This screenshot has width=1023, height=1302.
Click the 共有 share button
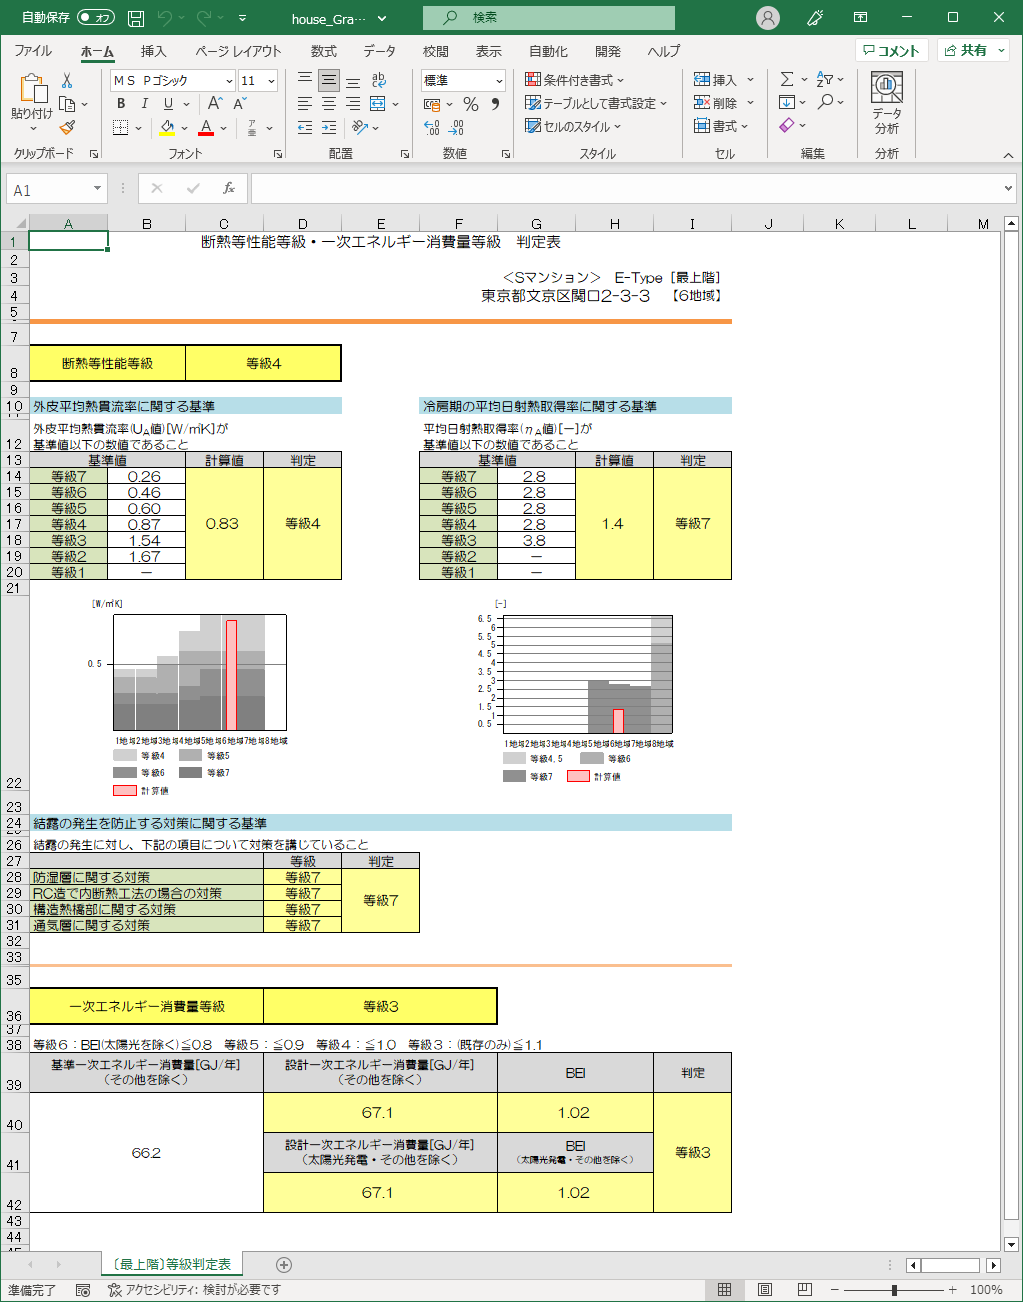[973, 51]
